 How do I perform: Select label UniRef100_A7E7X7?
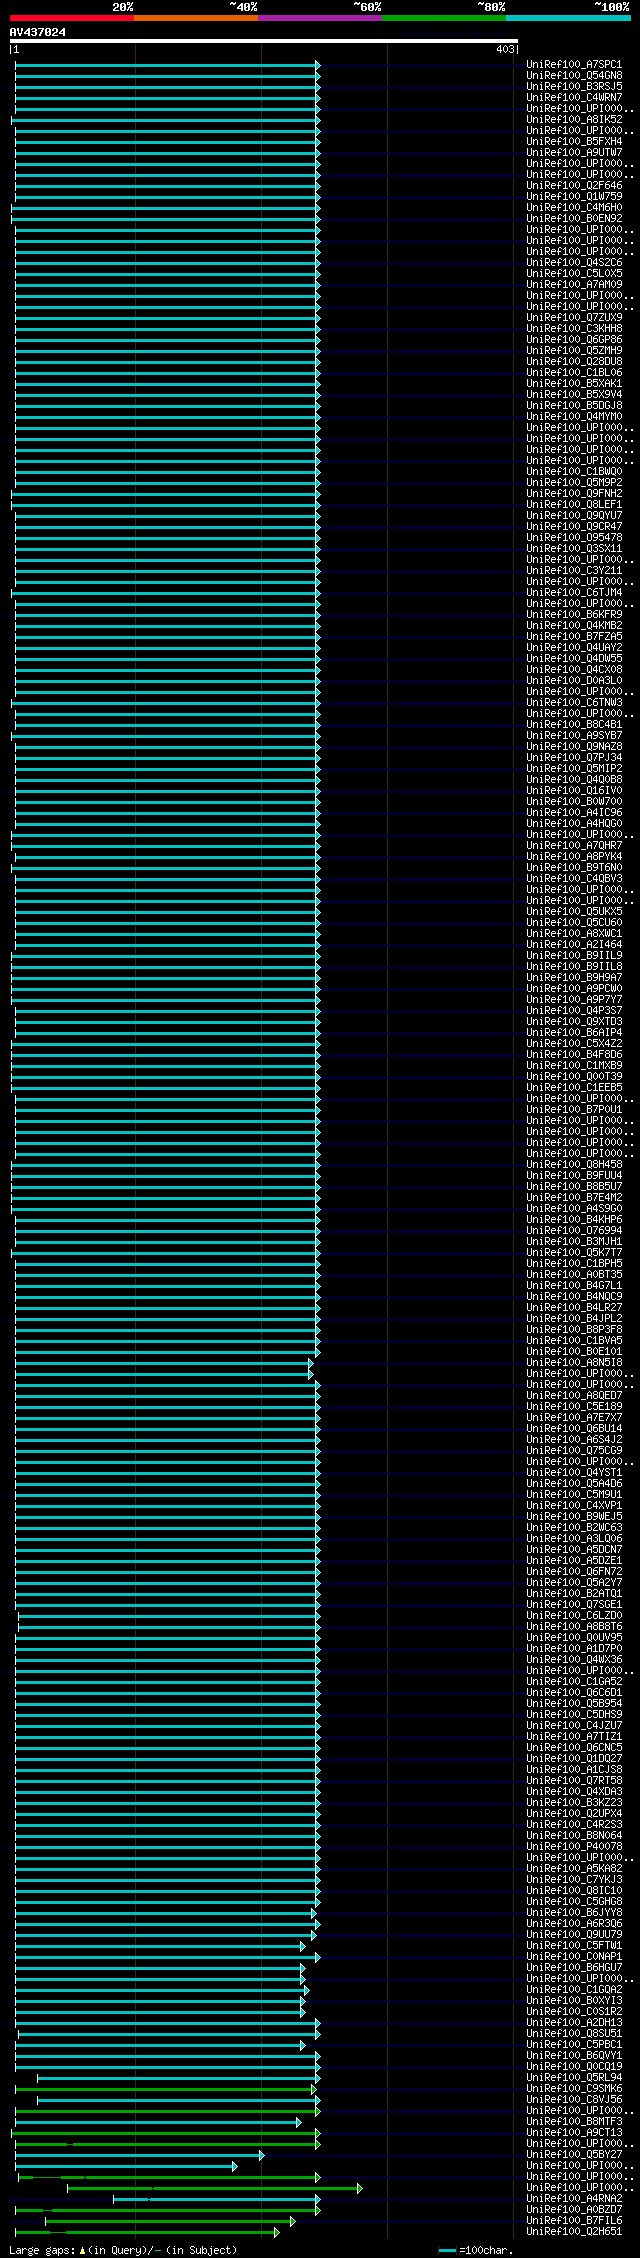pos(574,1417)
